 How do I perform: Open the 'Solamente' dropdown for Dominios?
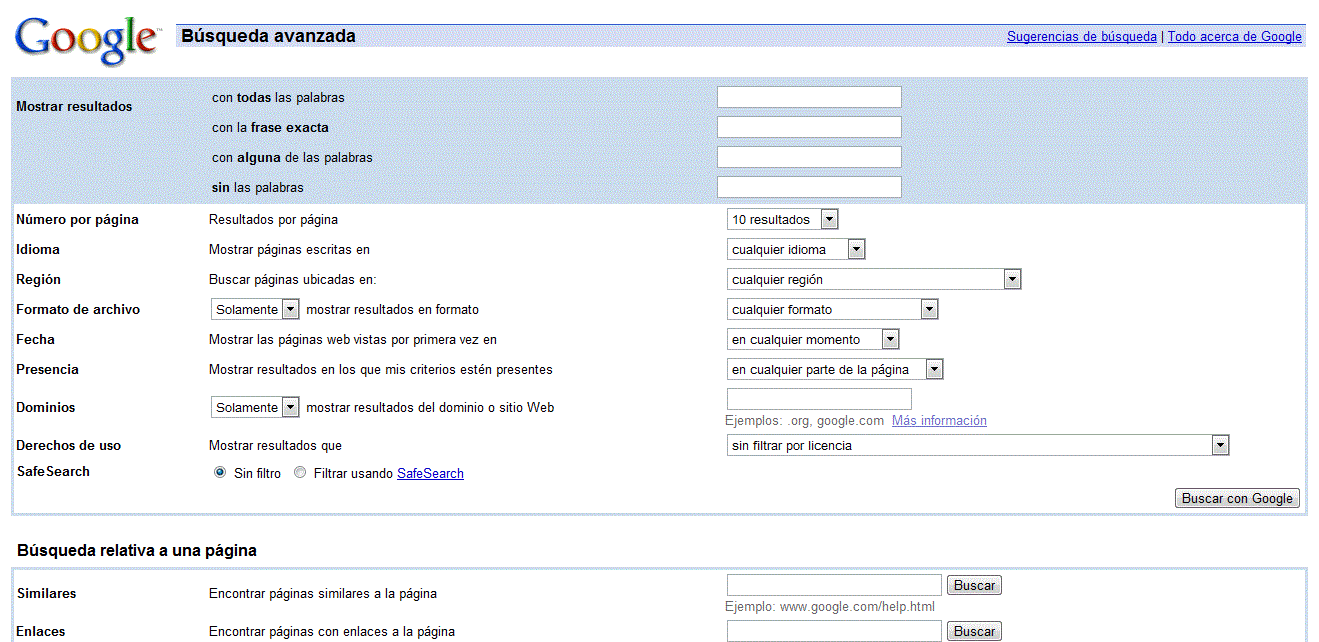coord(255,407)
